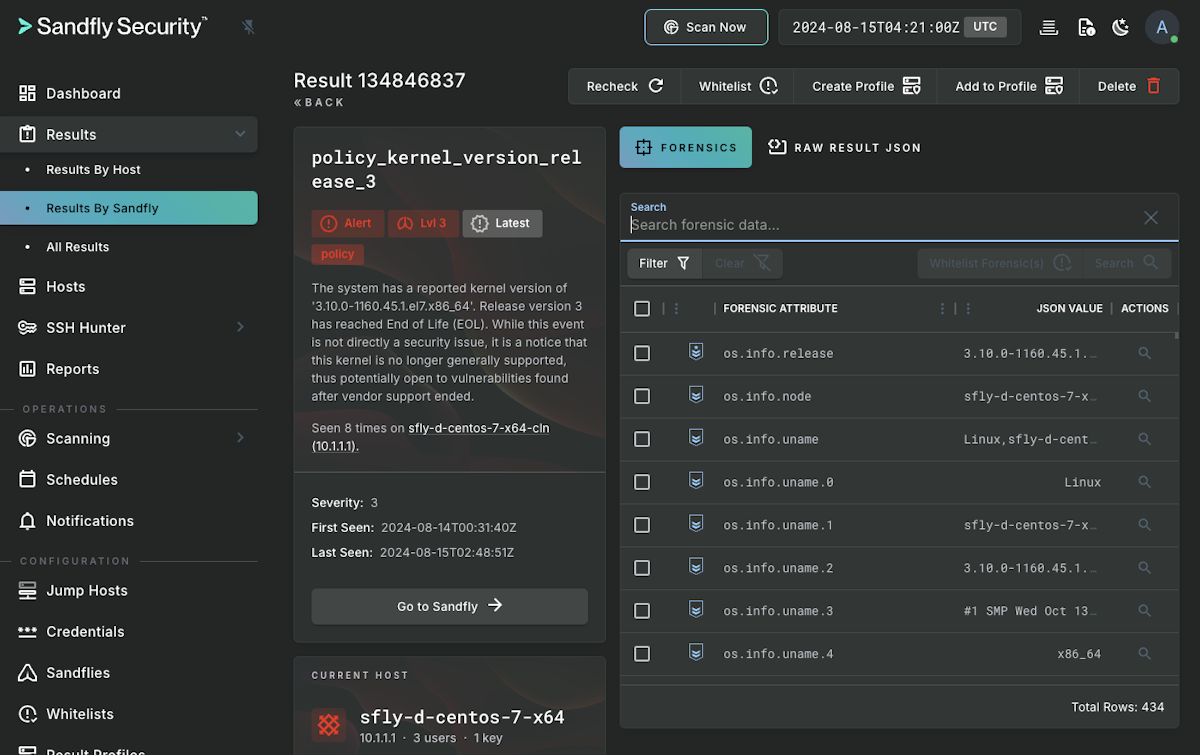Select the header select-all checkbox
Screen dimensions: 1200x755
coord(642,308)
